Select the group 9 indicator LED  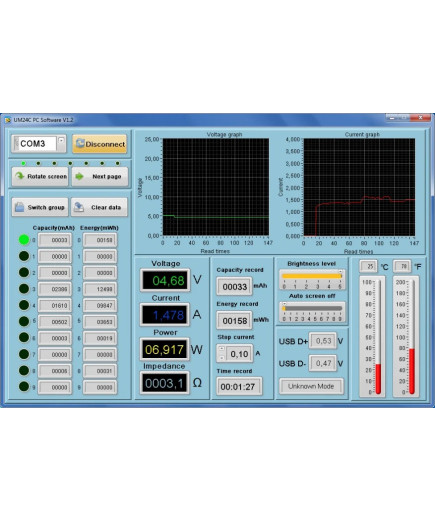(24, 387)
